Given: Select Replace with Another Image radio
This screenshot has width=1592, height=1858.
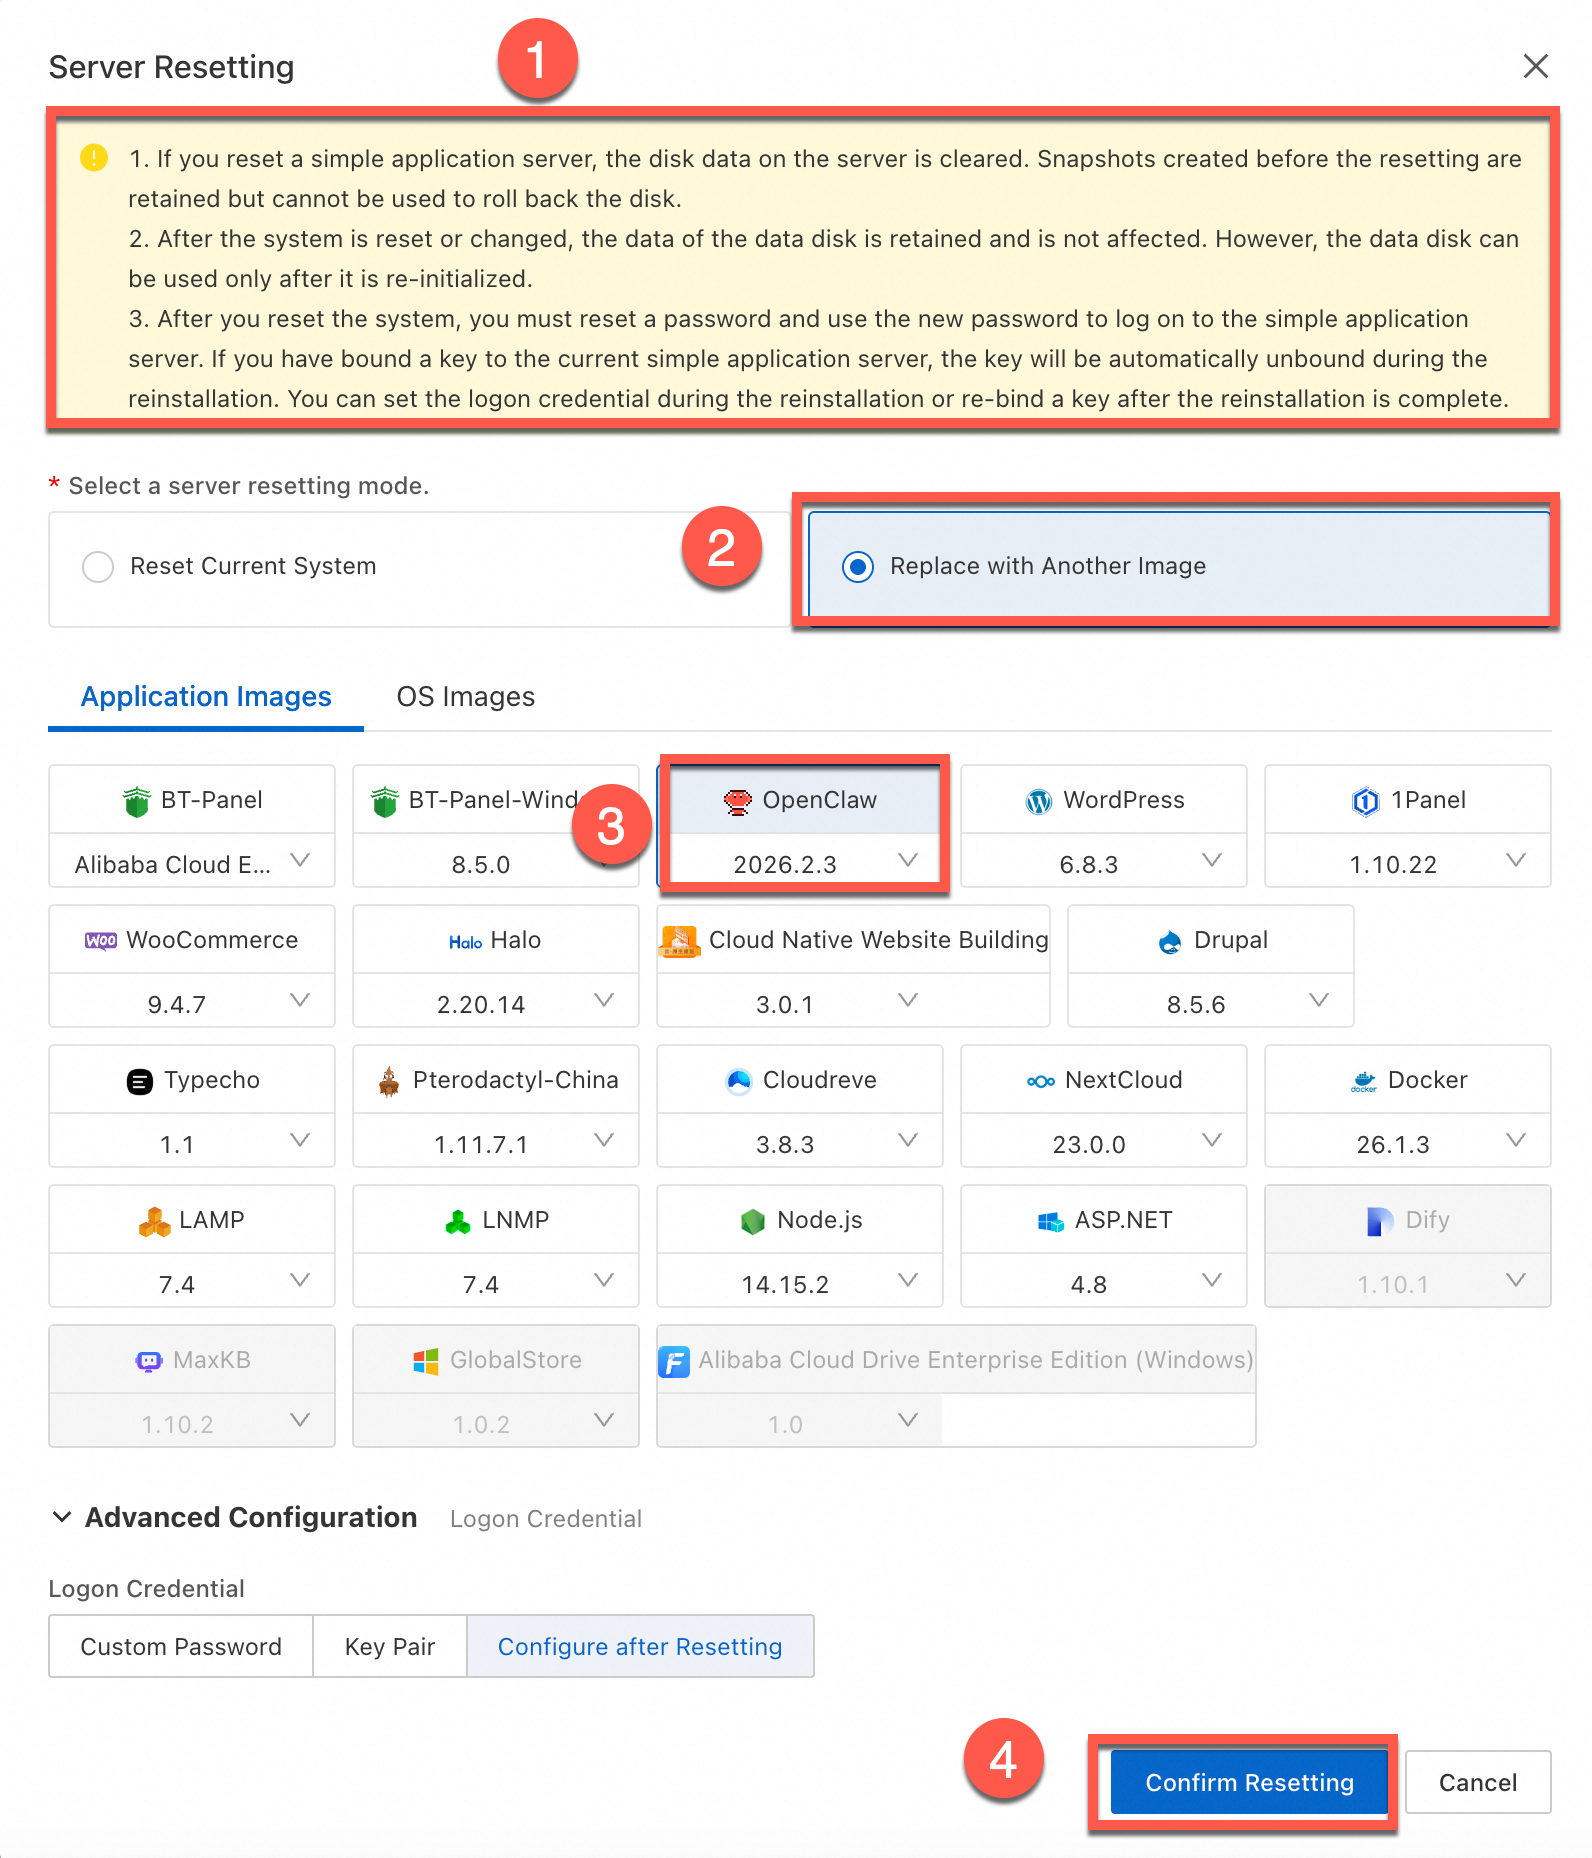Looking at the screenshot, I should (858, 567).
